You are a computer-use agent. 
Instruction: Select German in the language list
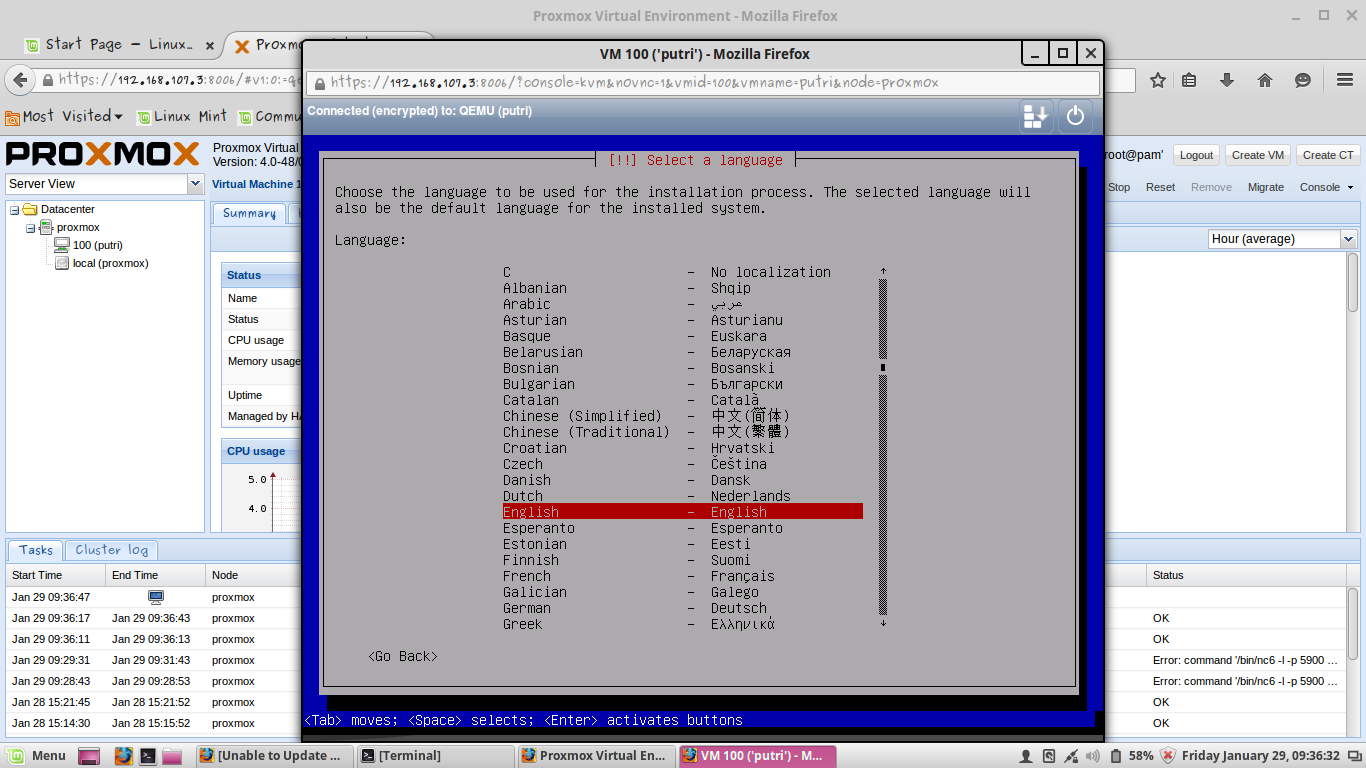[x=683, y=608]
